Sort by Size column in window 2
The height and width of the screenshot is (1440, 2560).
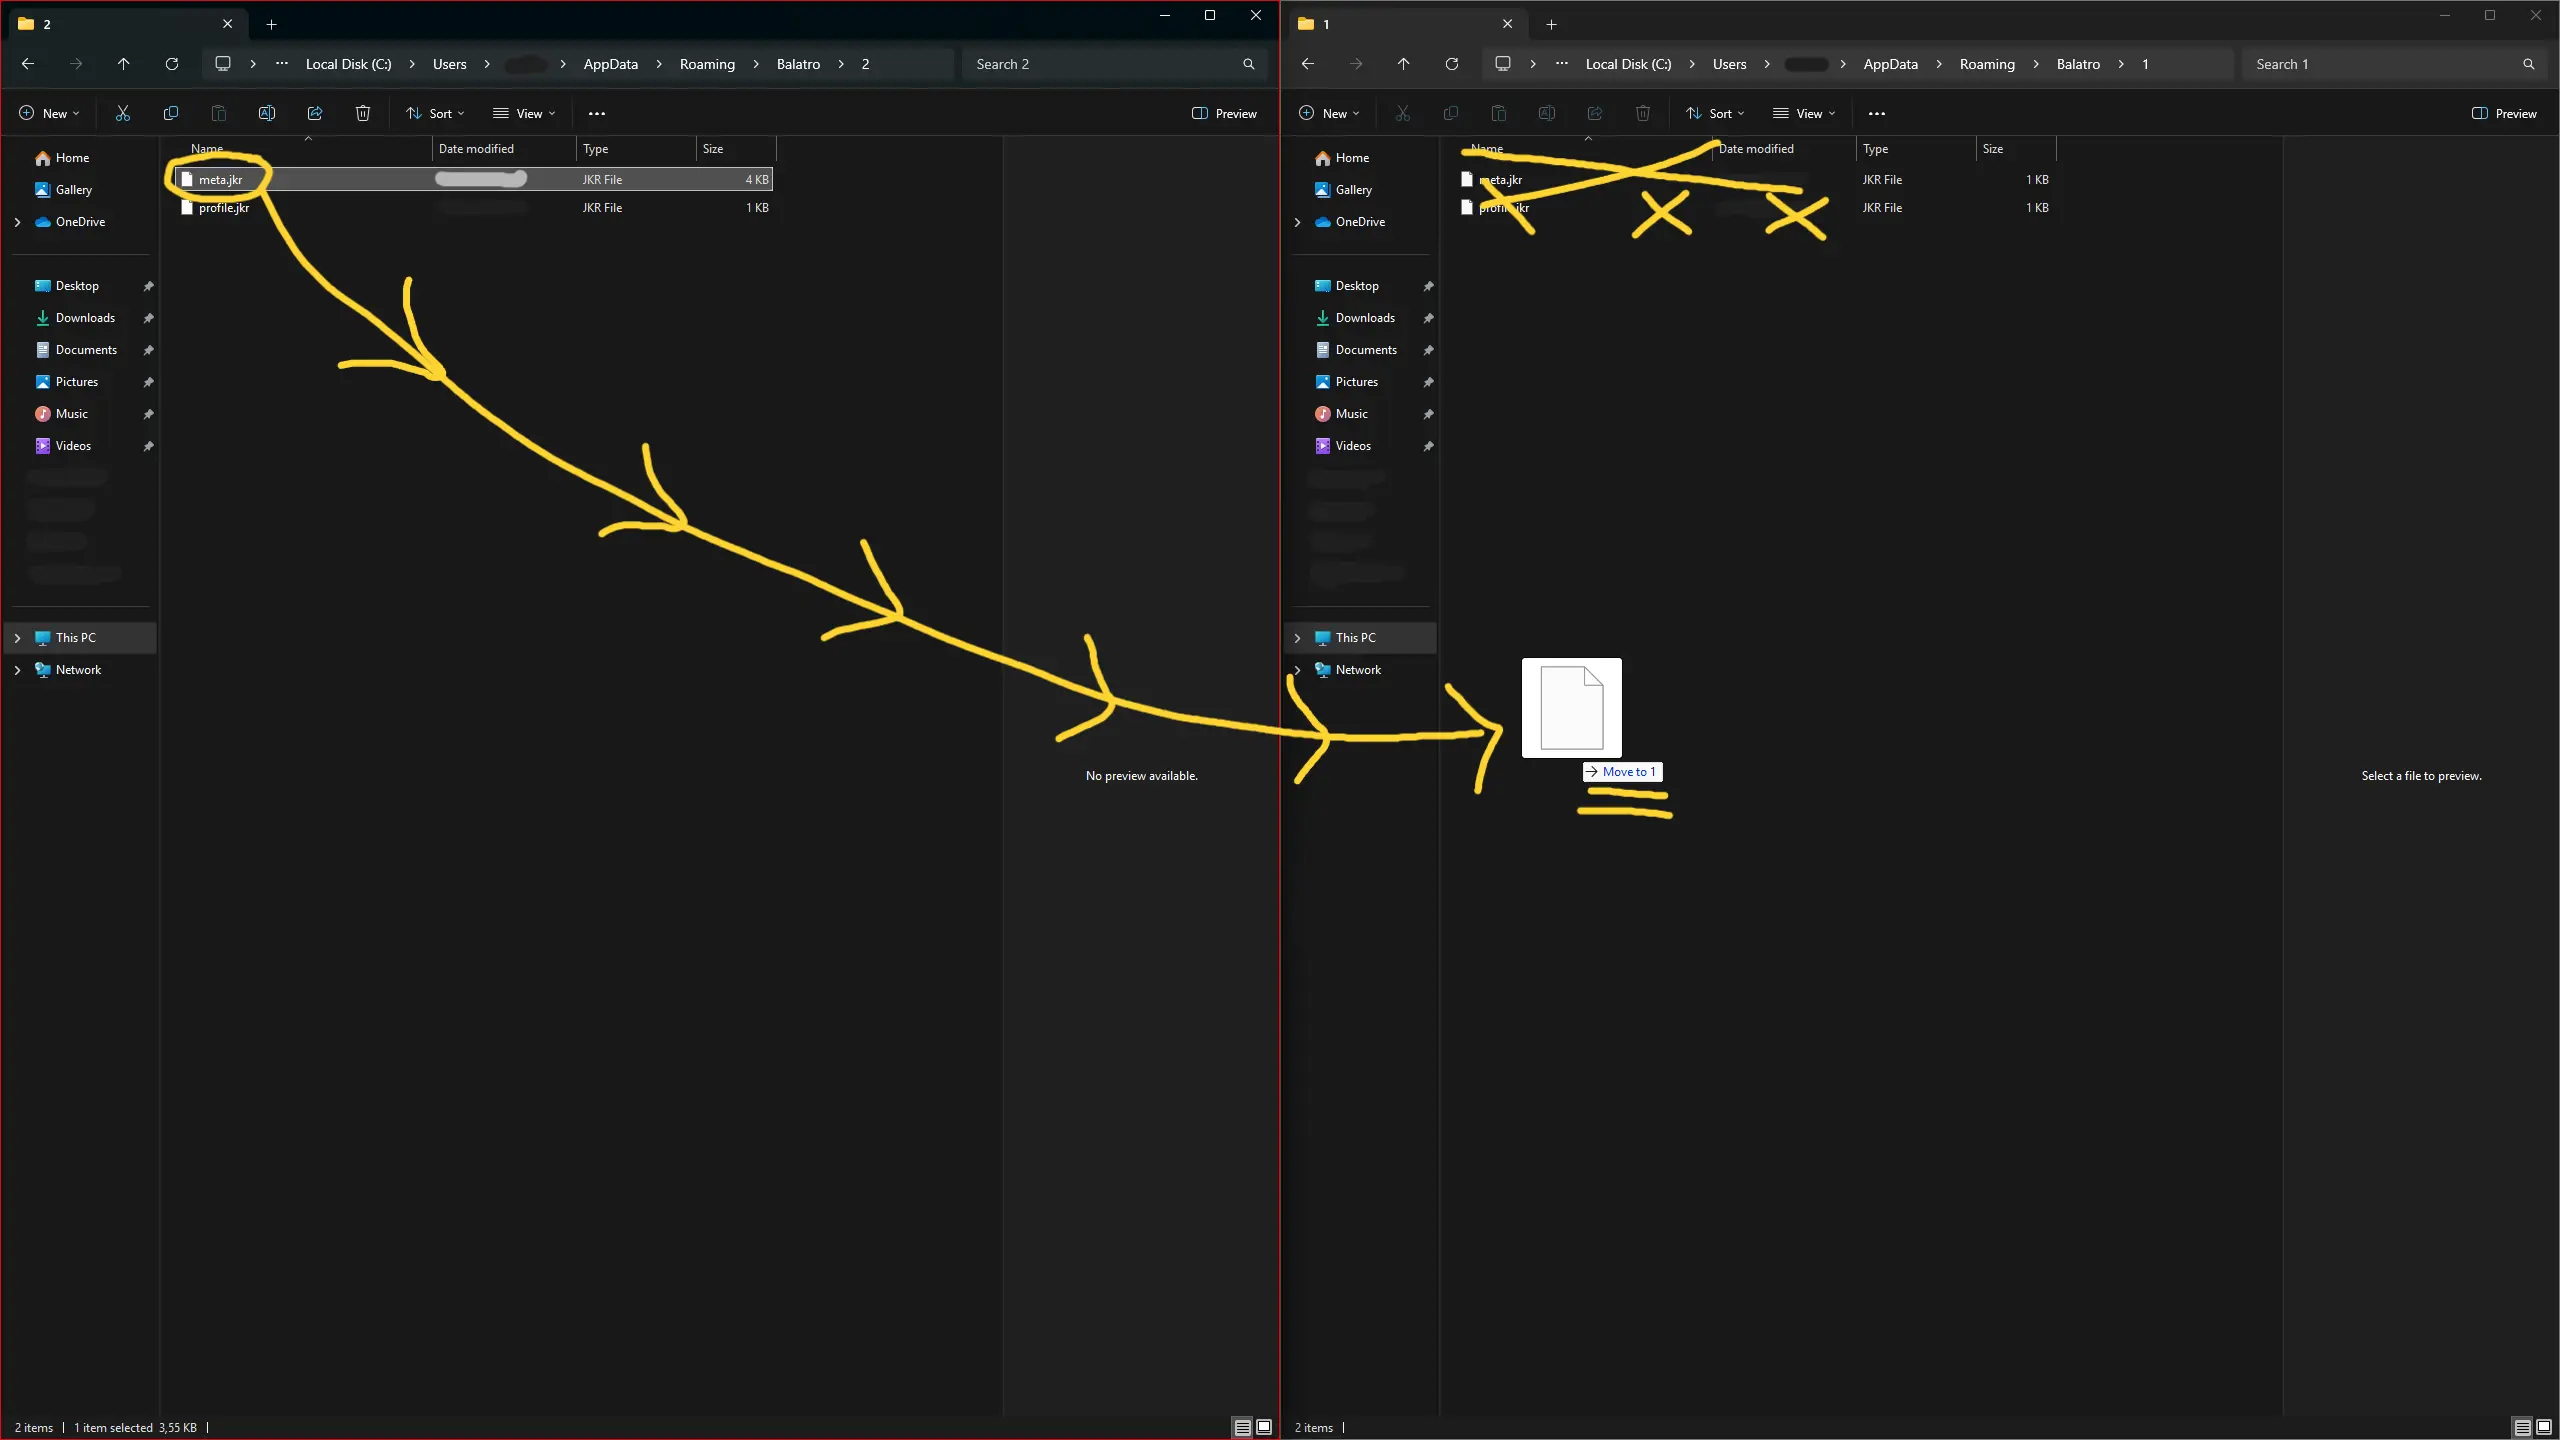click(x=736, y=149)
